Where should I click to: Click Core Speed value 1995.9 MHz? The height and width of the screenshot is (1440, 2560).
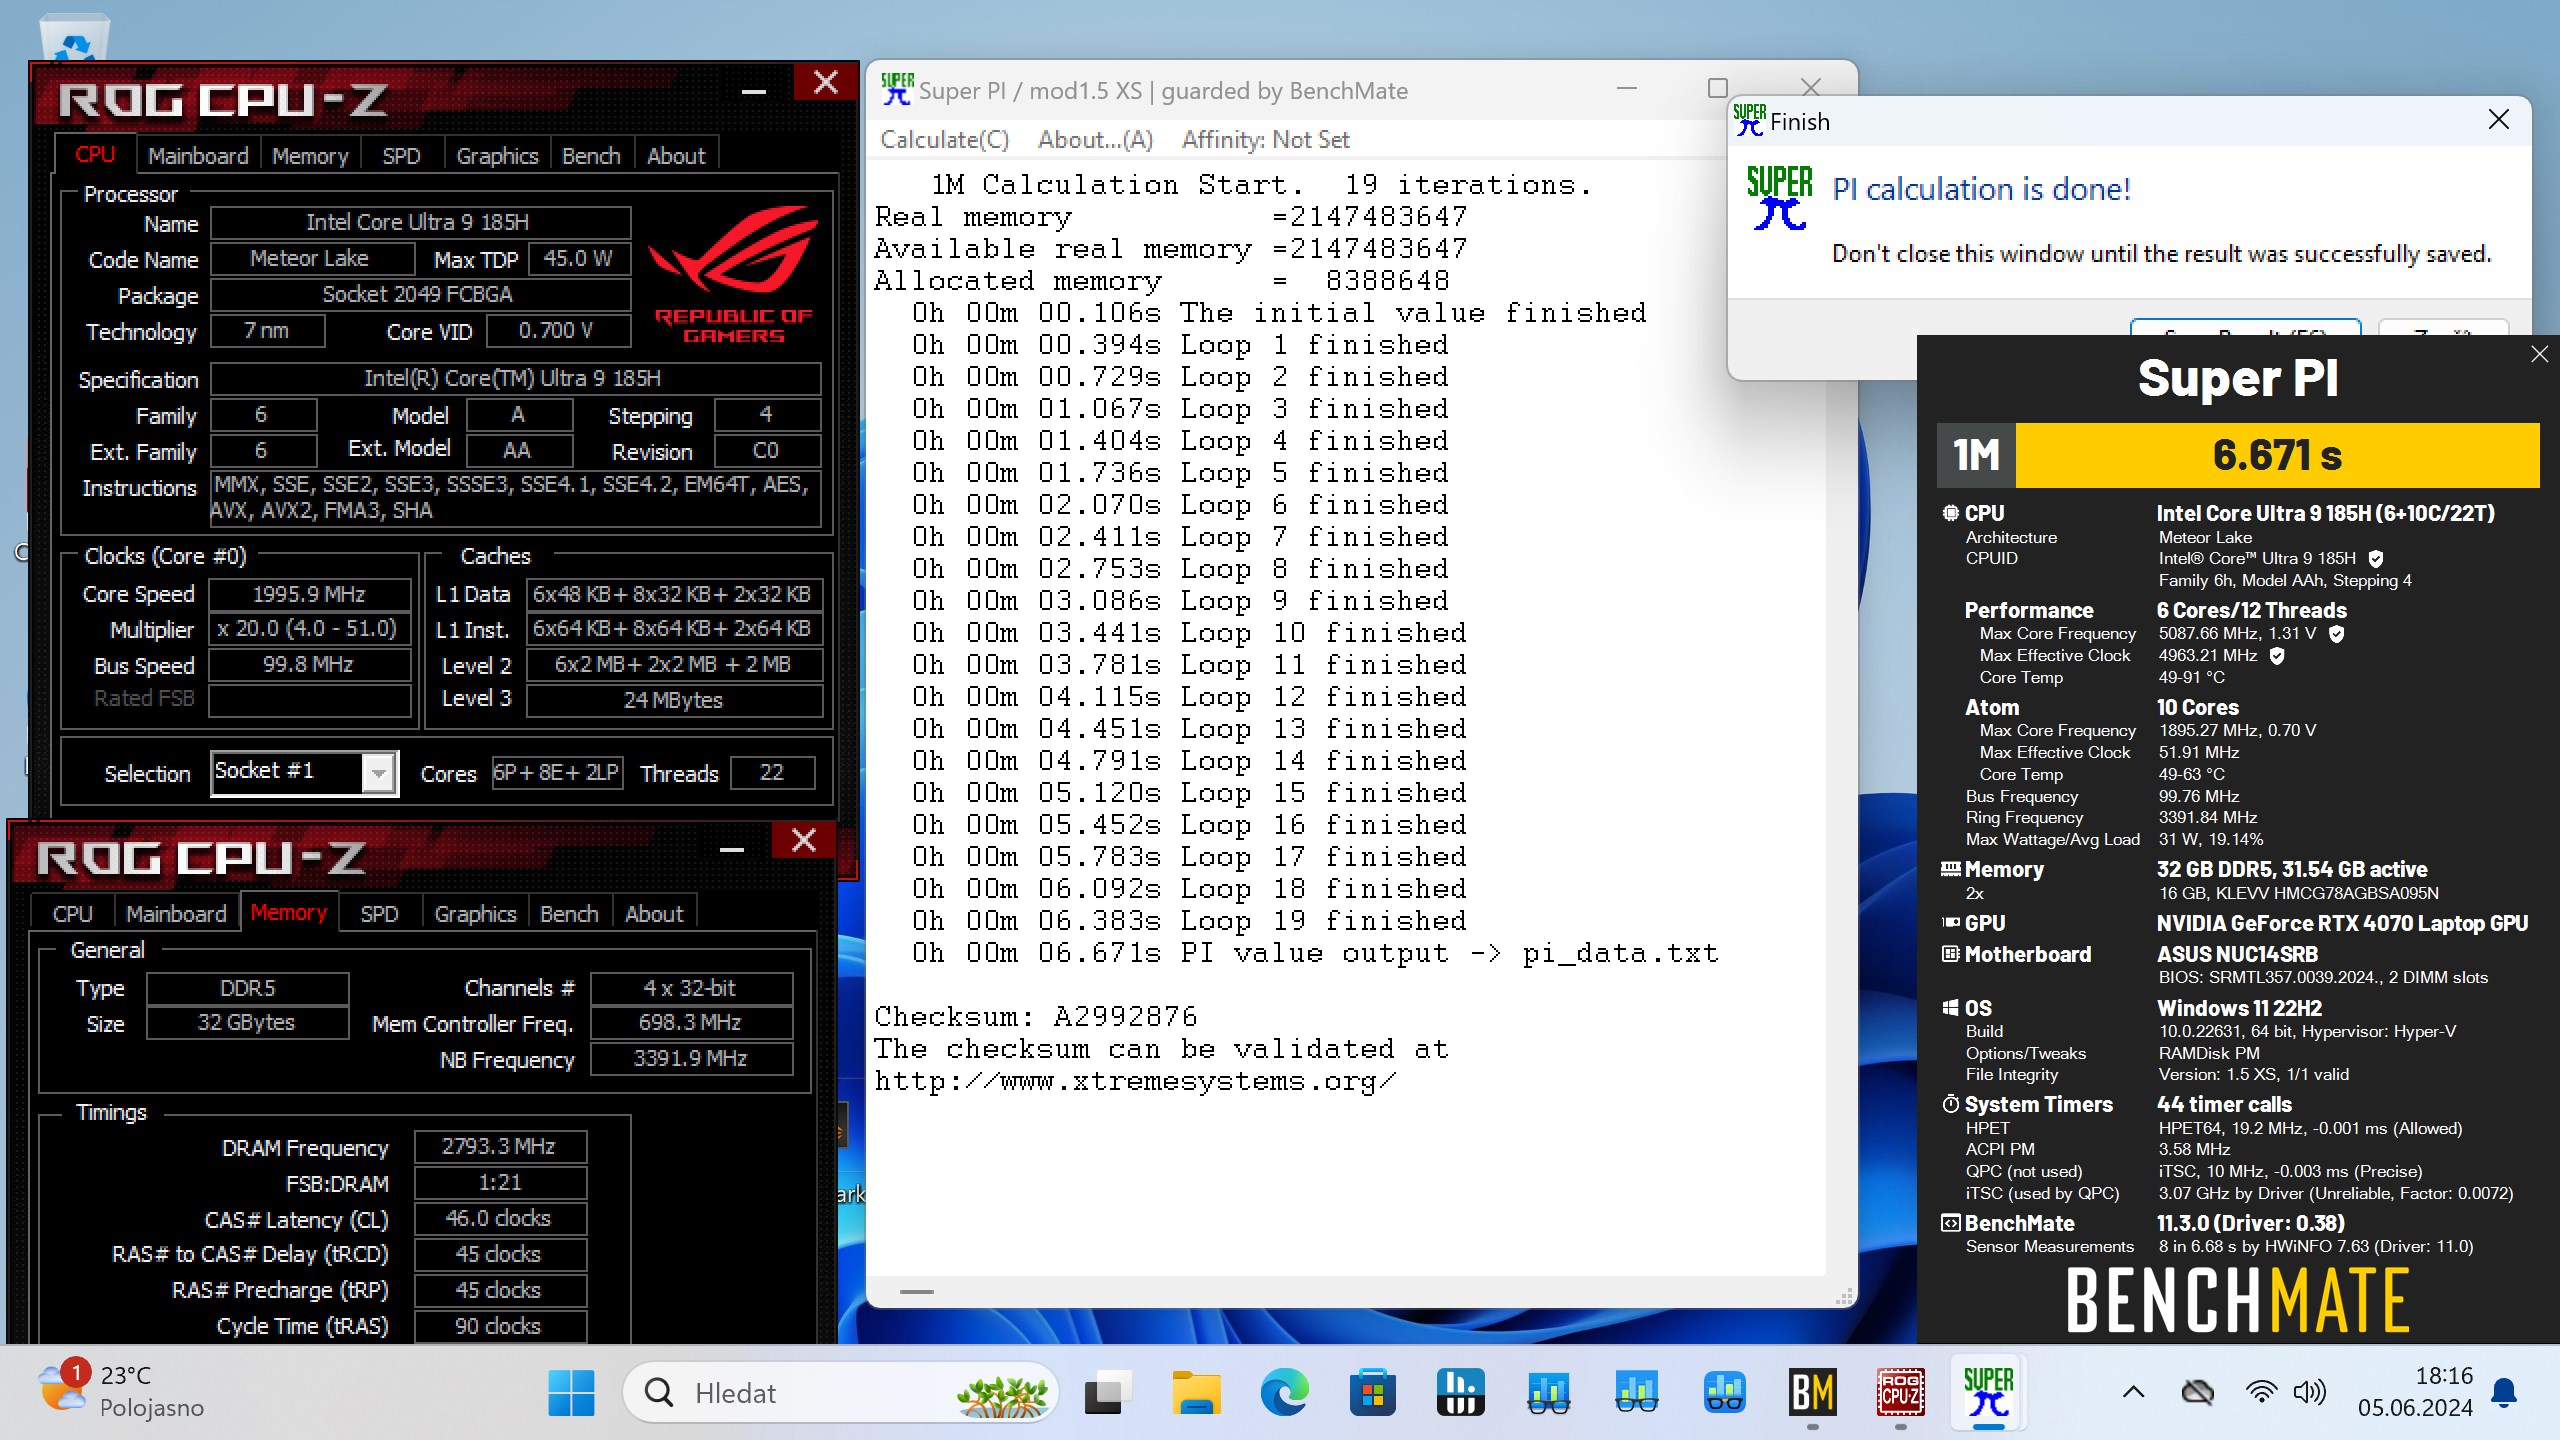[309, 594]
